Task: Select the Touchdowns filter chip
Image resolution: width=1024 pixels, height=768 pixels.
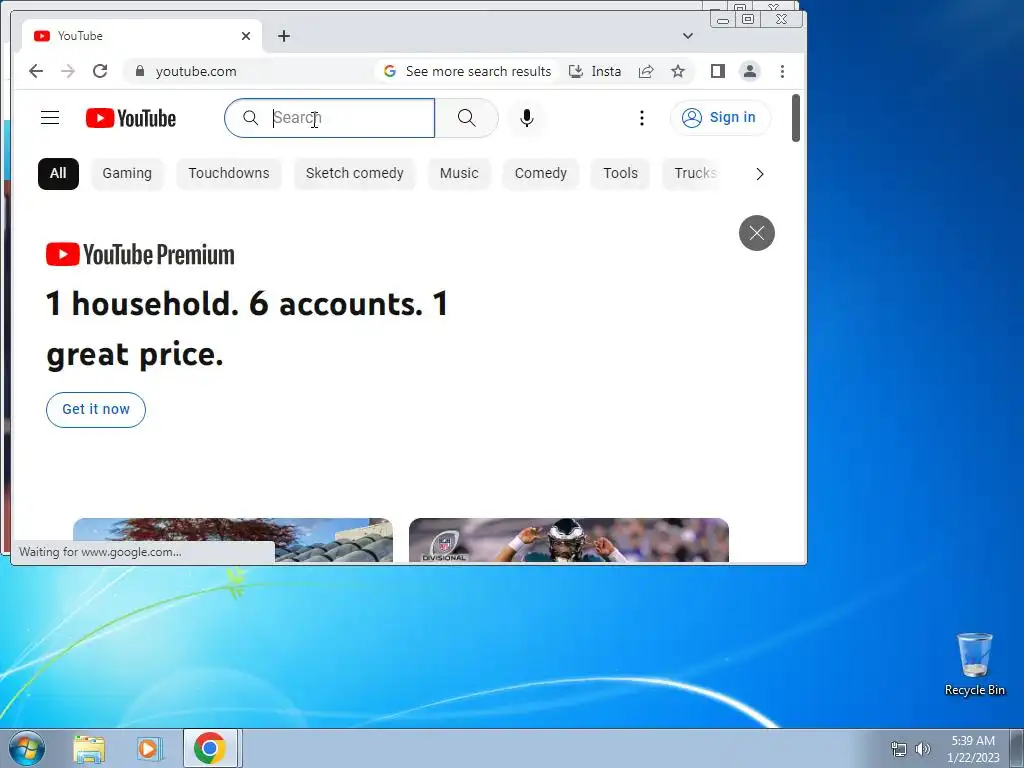Action: (x=229, y=174)
